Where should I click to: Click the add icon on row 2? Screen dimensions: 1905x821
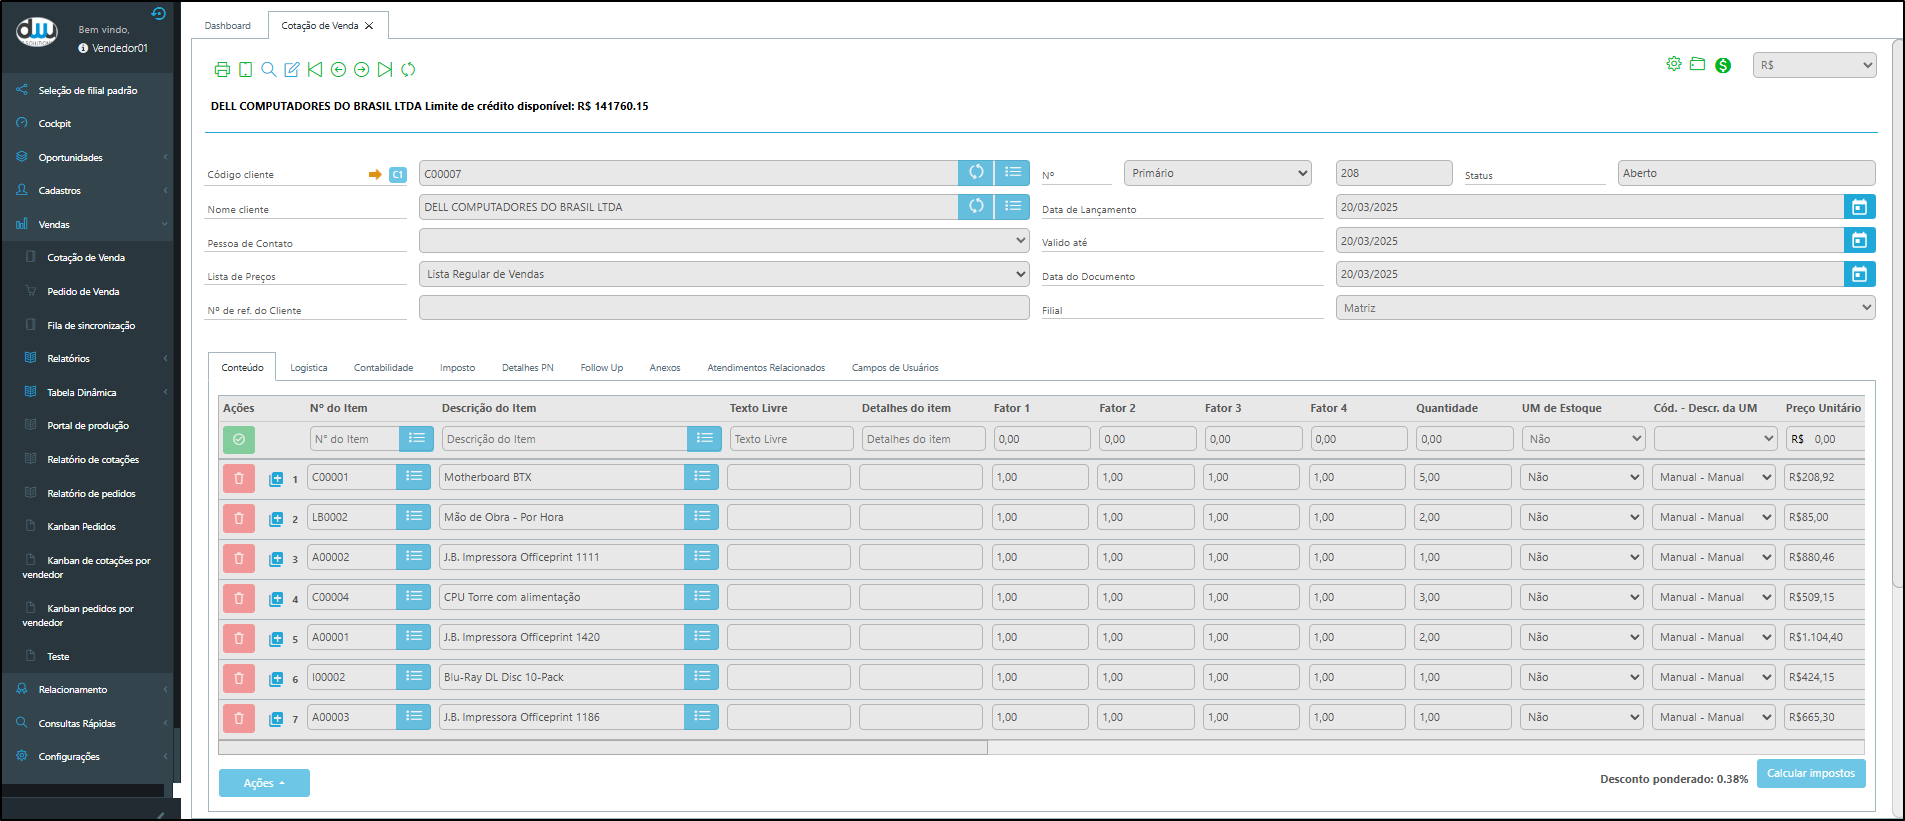point(276,519)
